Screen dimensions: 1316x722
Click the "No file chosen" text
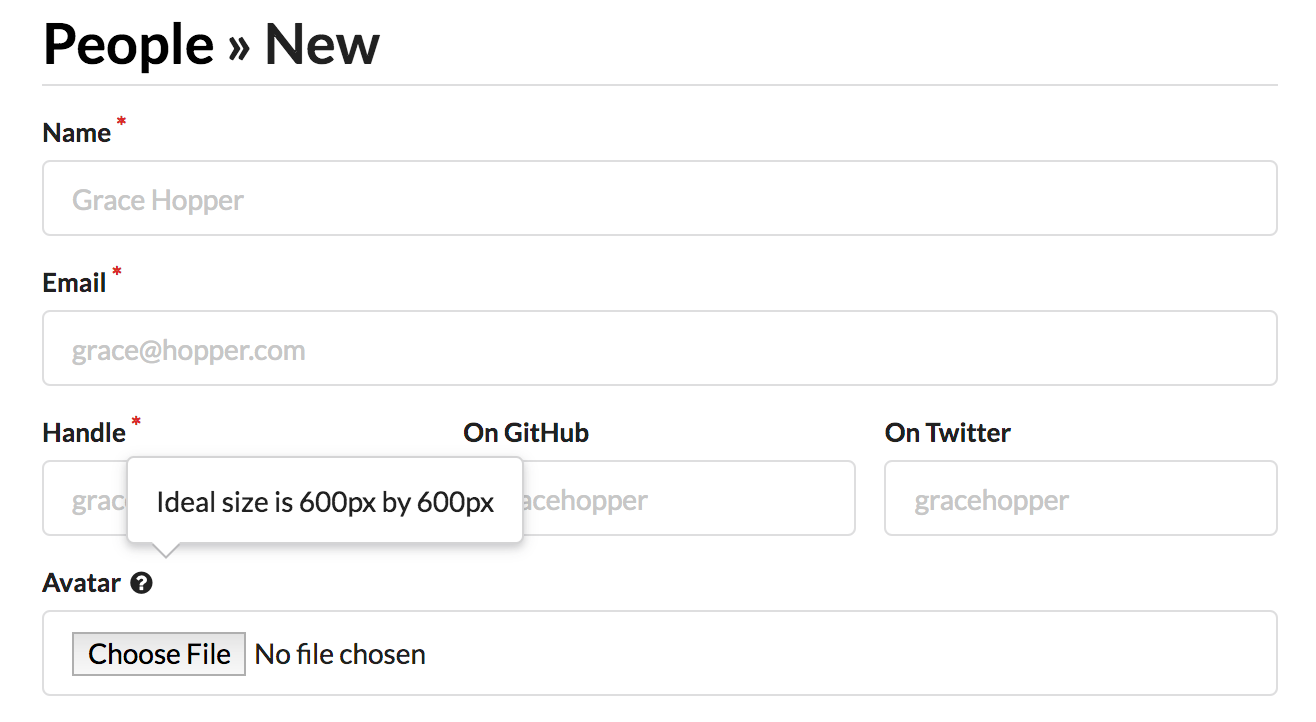[340, 654]
